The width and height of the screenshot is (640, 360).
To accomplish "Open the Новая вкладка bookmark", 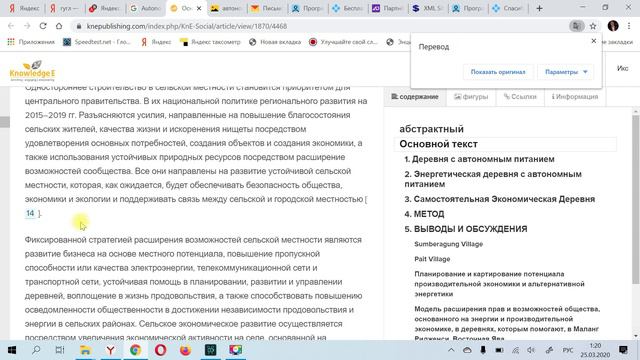I will point(275,42).
